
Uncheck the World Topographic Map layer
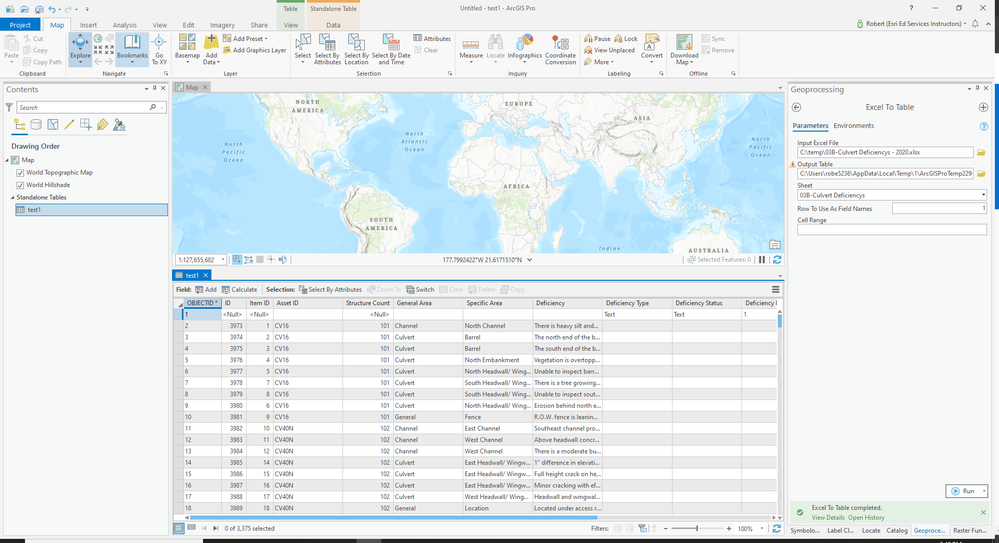tap(21, 172)
